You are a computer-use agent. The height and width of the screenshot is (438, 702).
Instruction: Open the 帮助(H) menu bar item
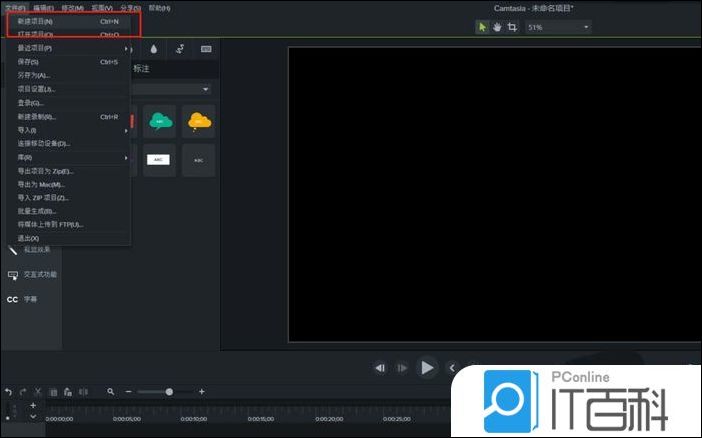point(159,8)
